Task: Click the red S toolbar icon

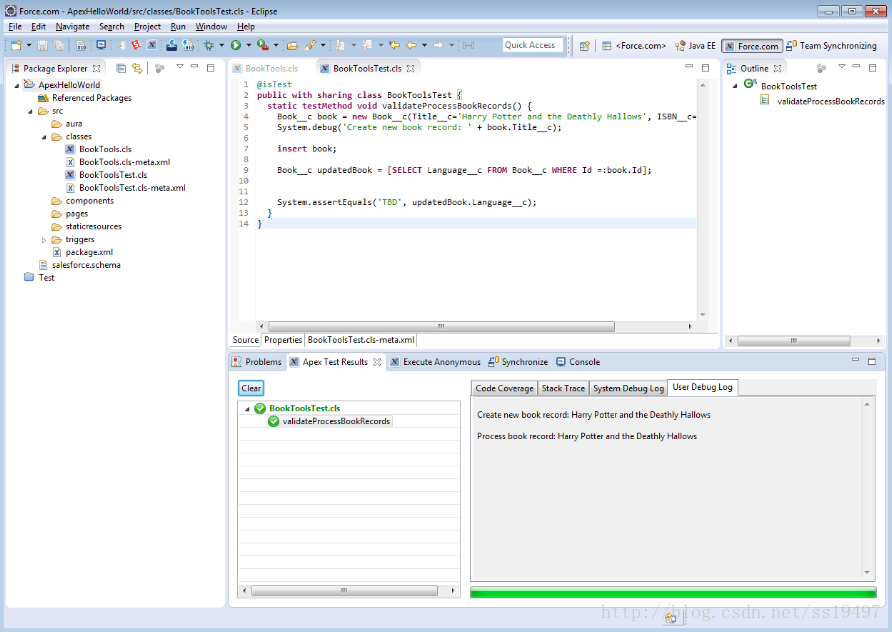Action: click(136, 45)
